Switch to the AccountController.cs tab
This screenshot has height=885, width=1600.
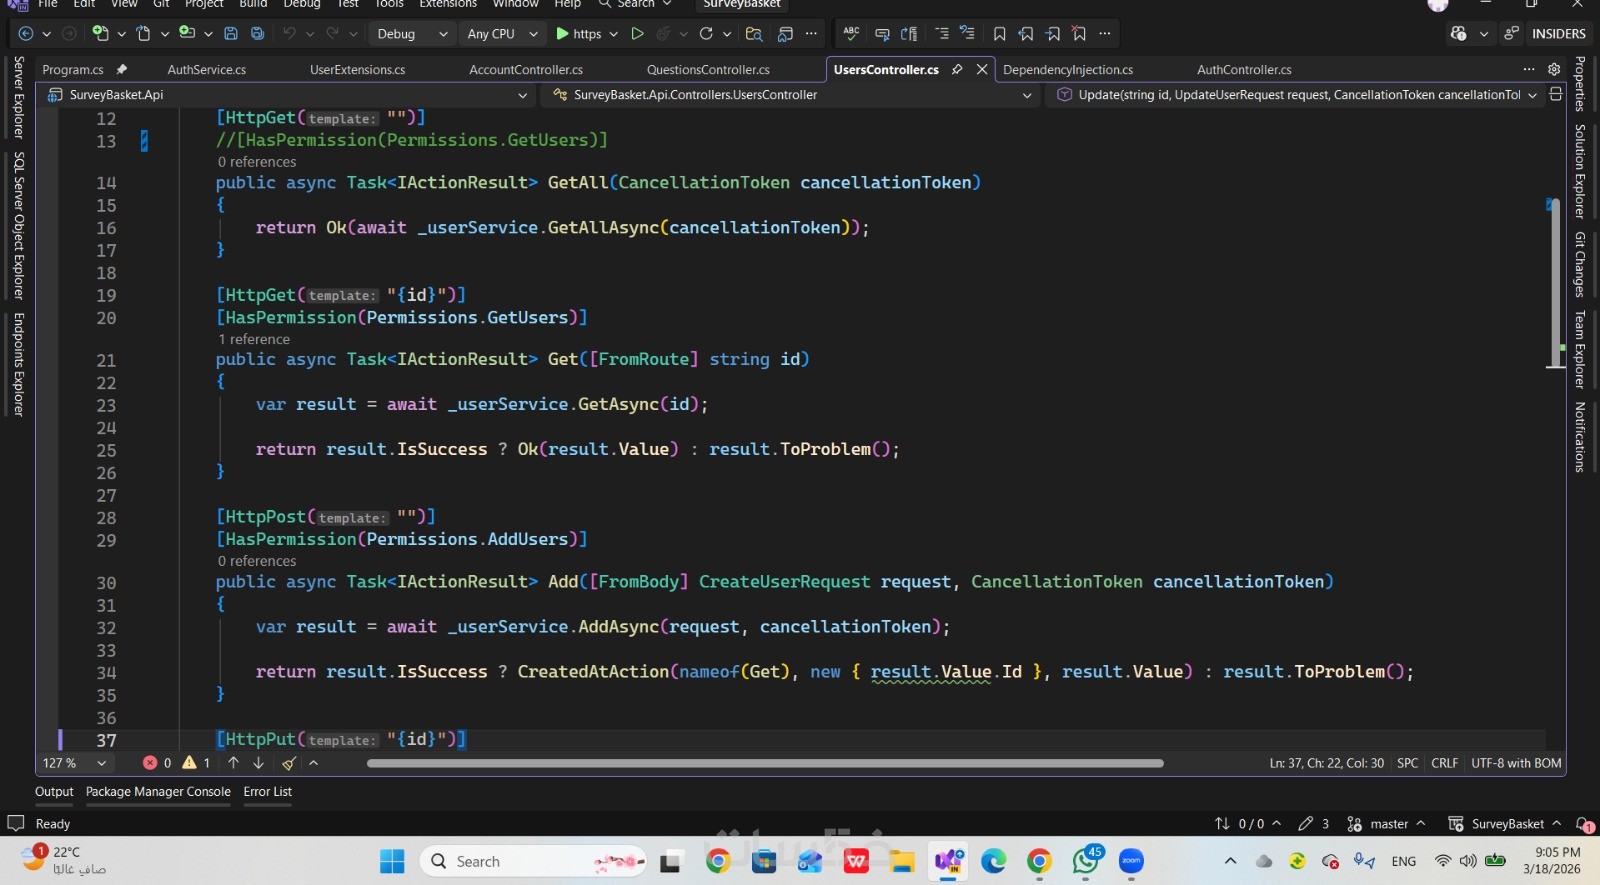pyautogui.click(x=526, y=70)
